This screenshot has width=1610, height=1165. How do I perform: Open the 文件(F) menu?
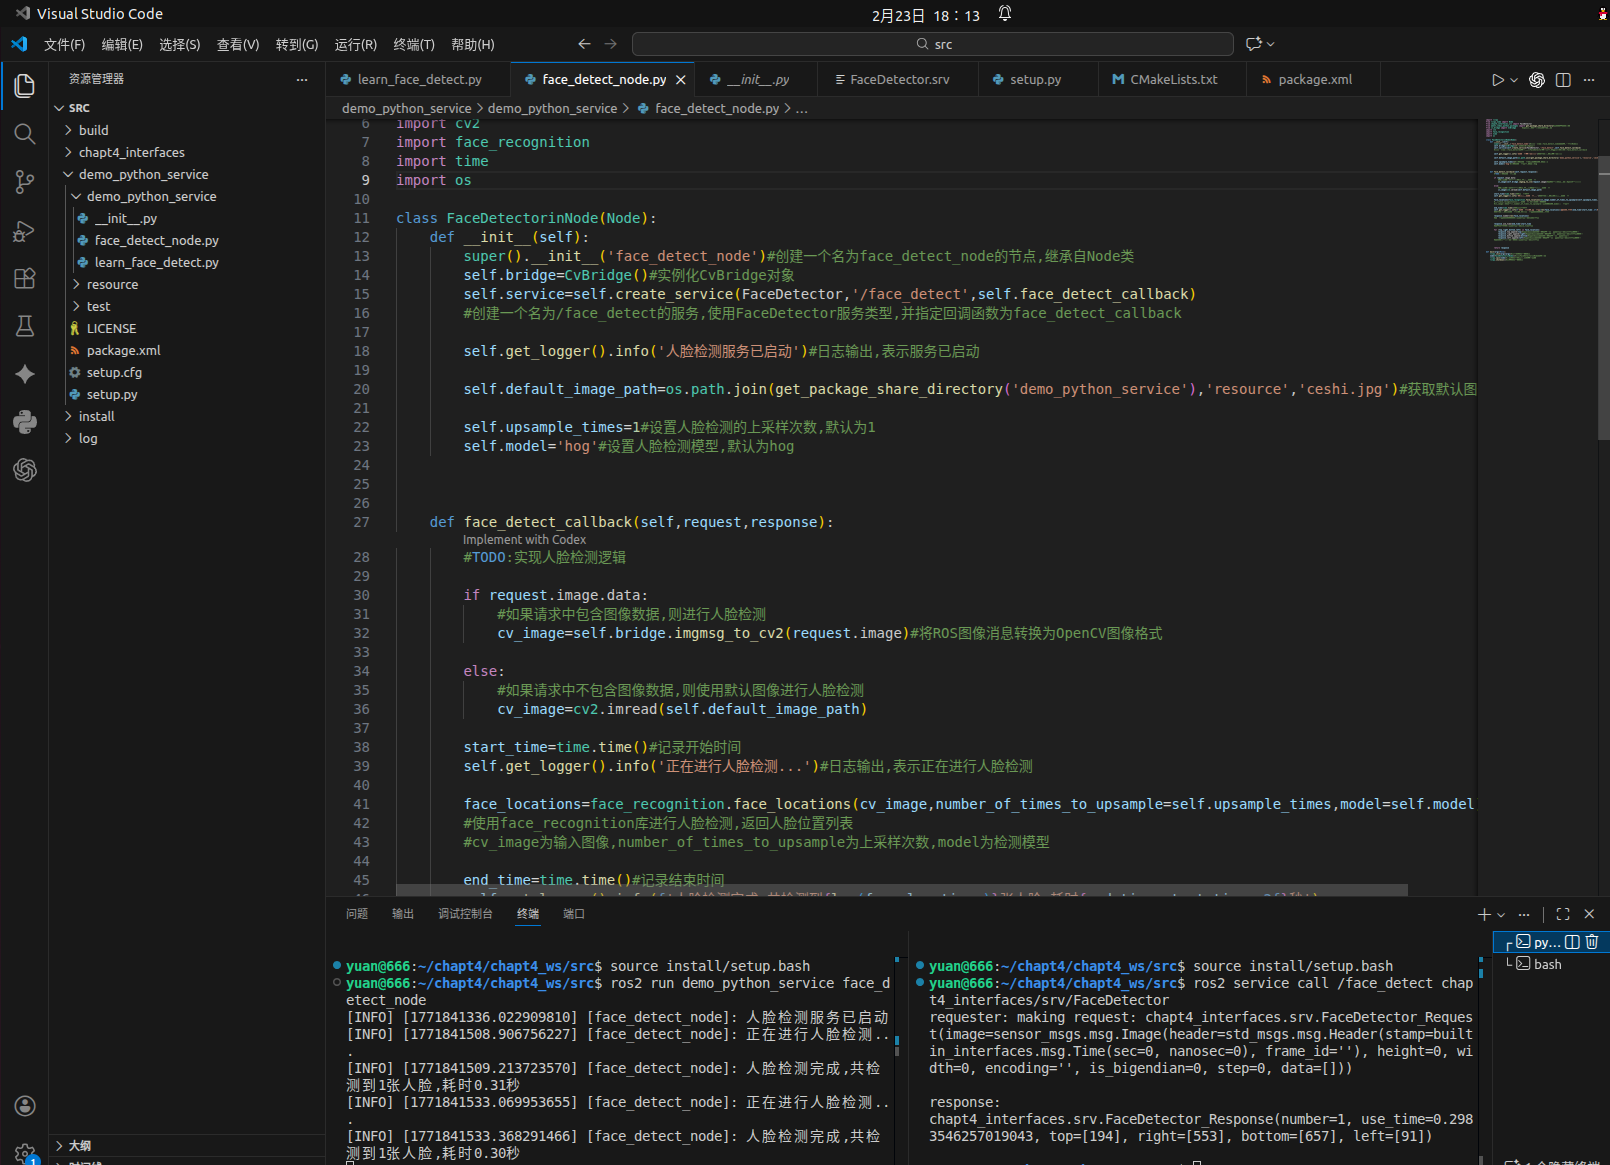click(x=65, y=45)
